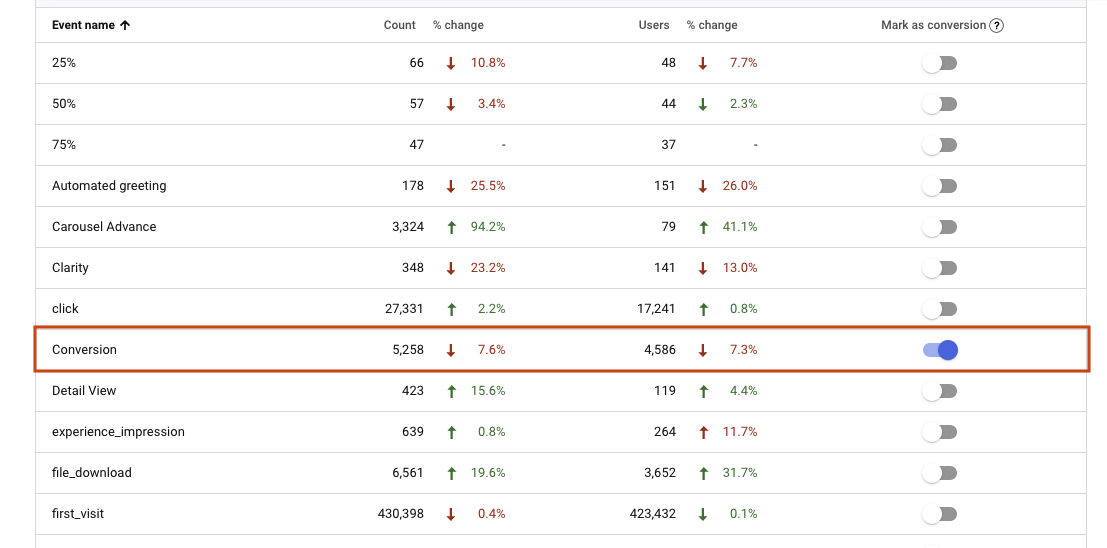Click the up arrow beside 19.6% for file_download
Image resolution: width=1107 pixels, height=548 pixels.
pos(451,473)
